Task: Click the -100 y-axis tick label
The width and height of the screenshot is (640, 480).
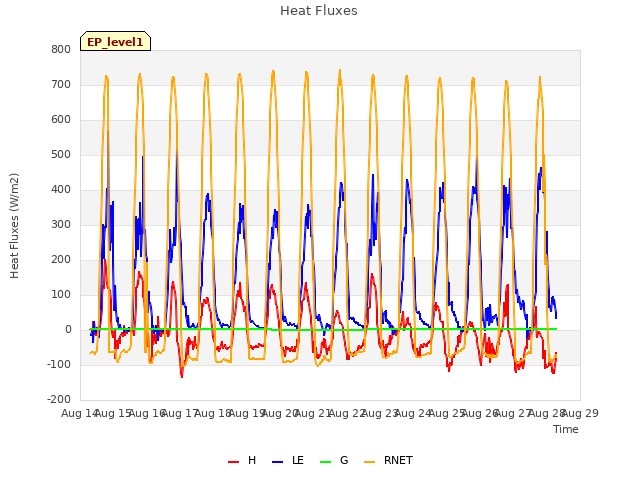Action: [x=59, y=364]
